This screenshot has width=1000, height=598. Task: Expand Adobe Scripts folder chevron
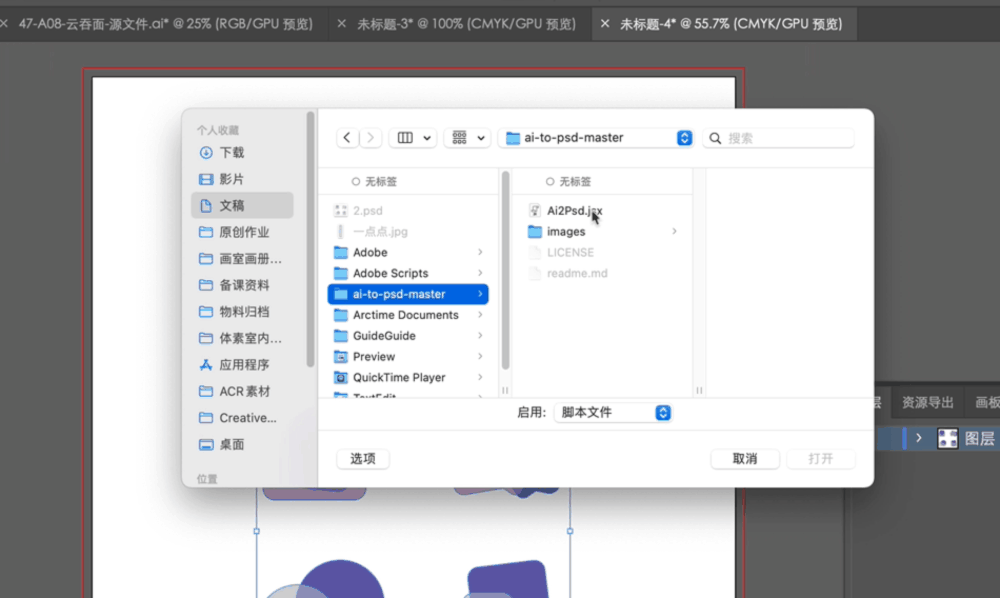pyautogui.click(x=480, y=273)
